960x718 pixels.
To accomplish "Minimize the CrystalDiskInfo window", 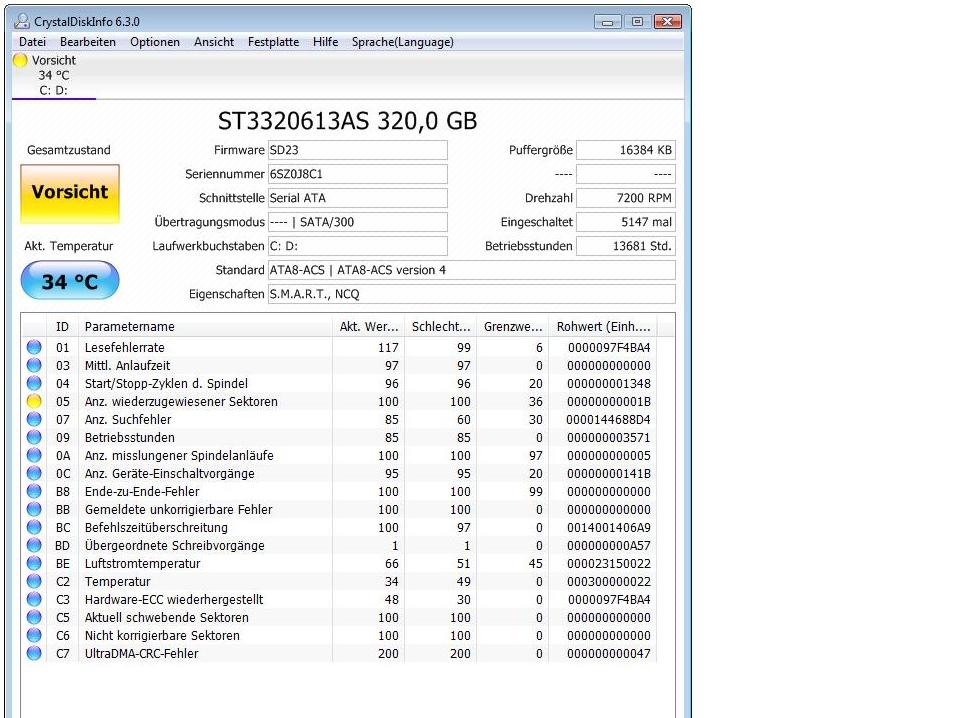I will coord(607,21).
